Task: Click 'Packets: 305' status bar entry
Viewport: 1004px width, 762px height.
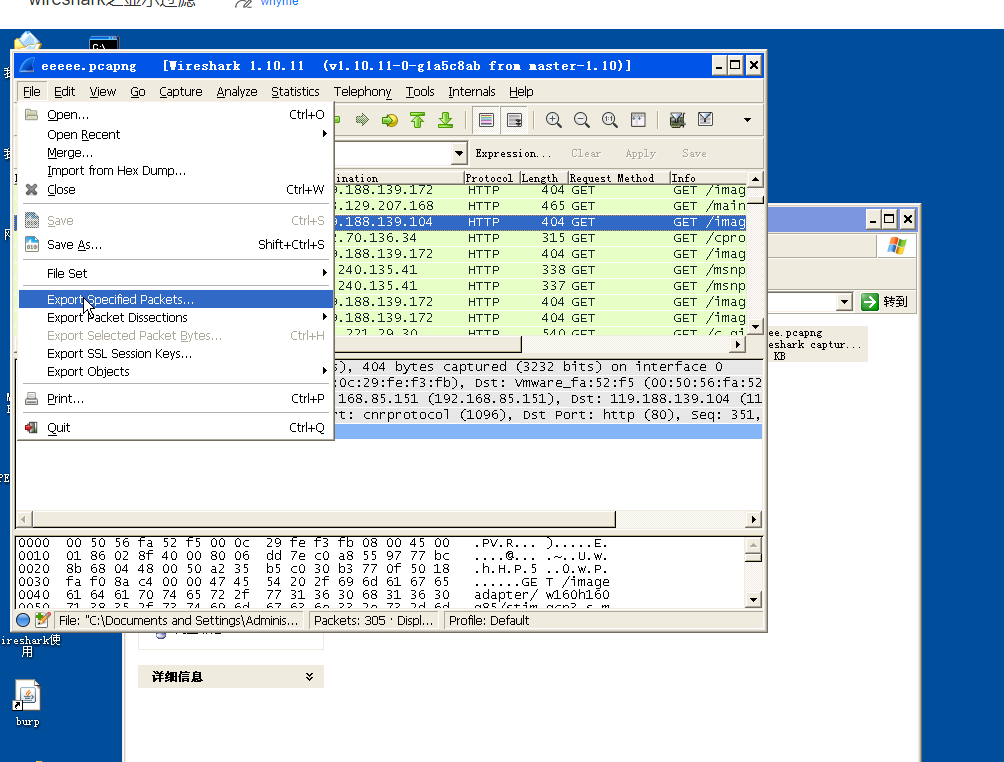Action: [x=373, y=620]
